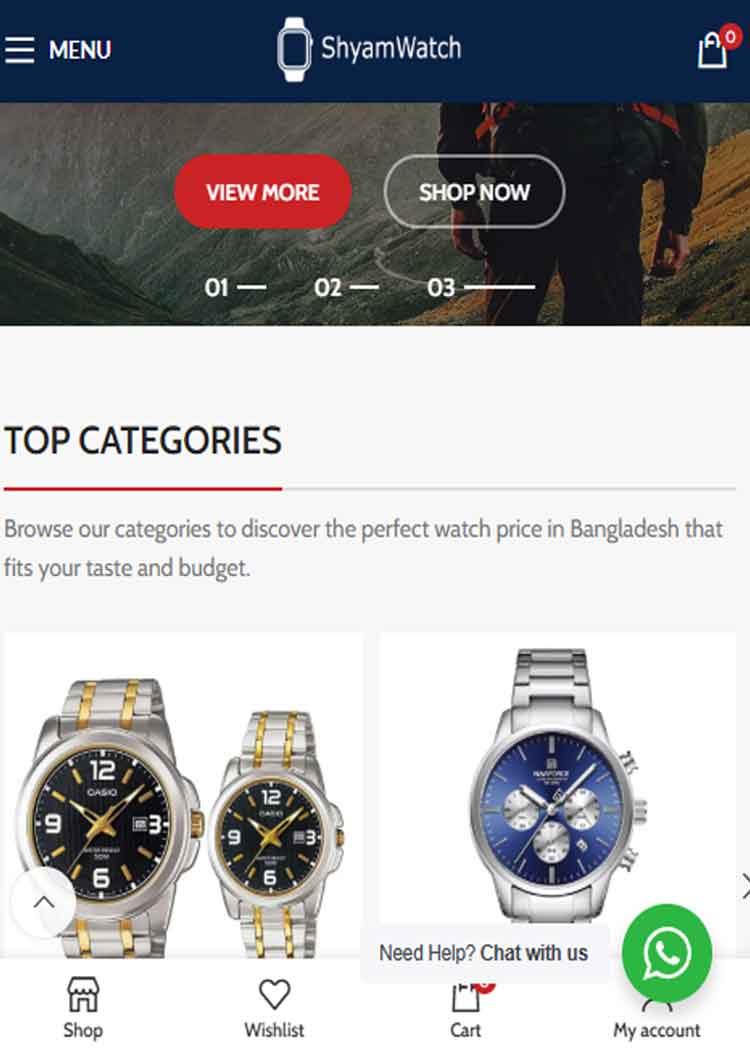Open the shopping bag cart icon in header
This screenshot has height=1050, width=750.
(x=712, y=50)
